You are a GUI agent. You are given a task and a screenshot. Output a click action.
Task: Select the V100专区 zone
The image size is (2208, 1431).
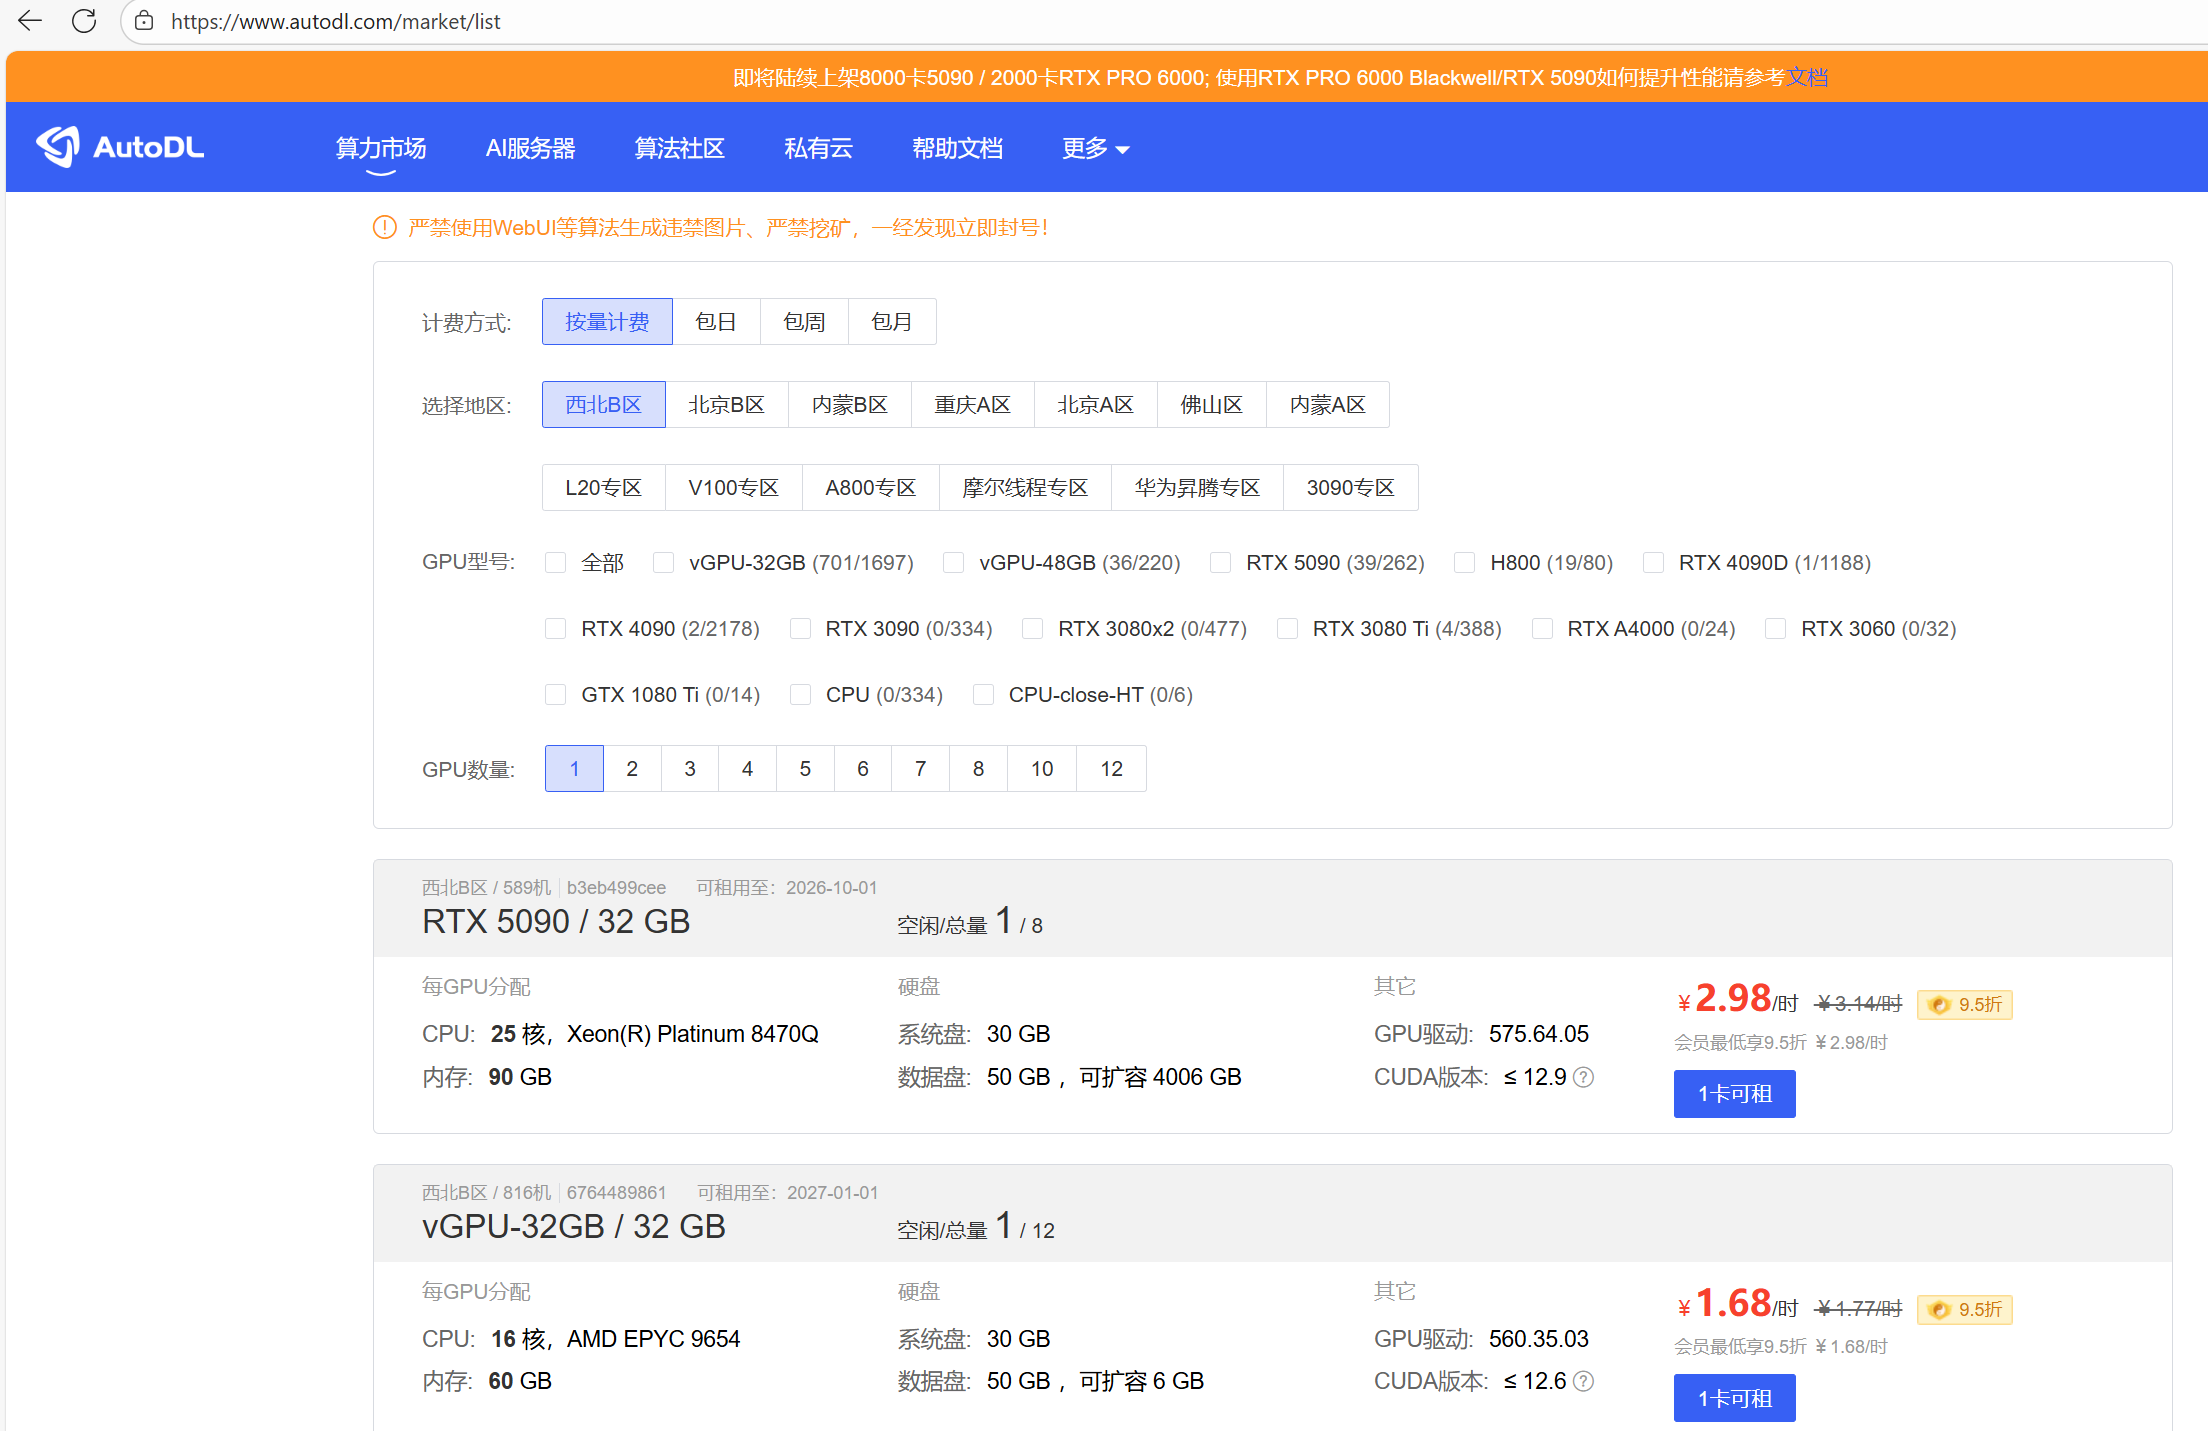[733, 488]
